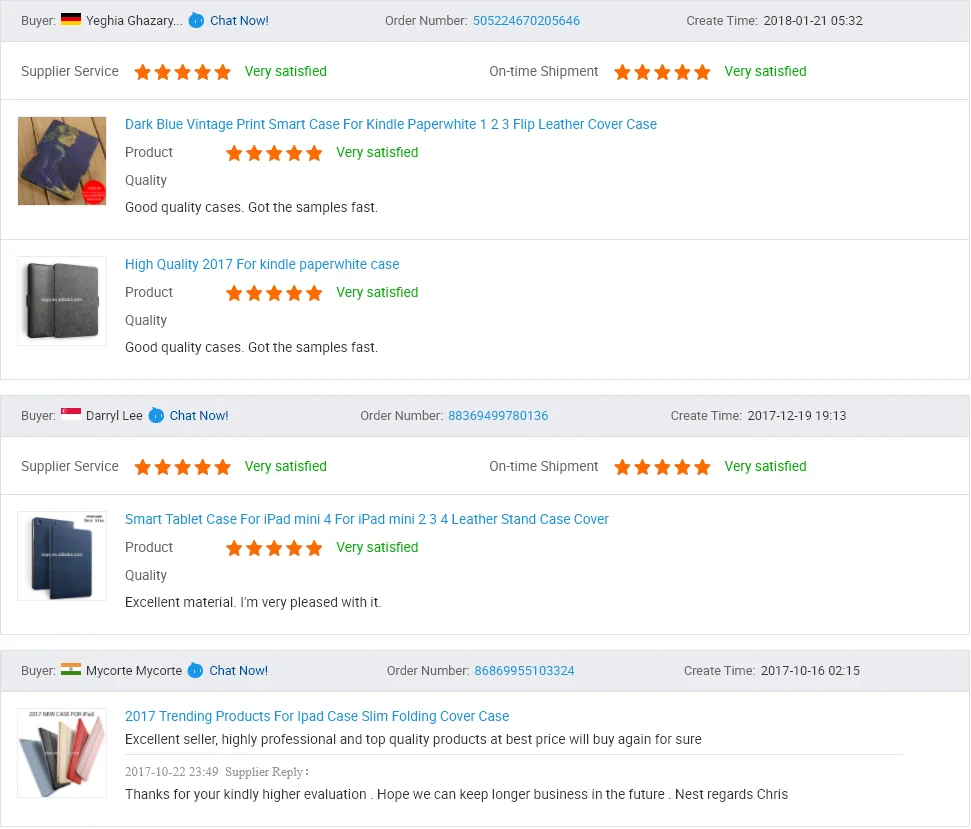Click Chat Now! for Mycorte Mycorte
This screenshot has width=971, height=829.
tap(238, 671)
